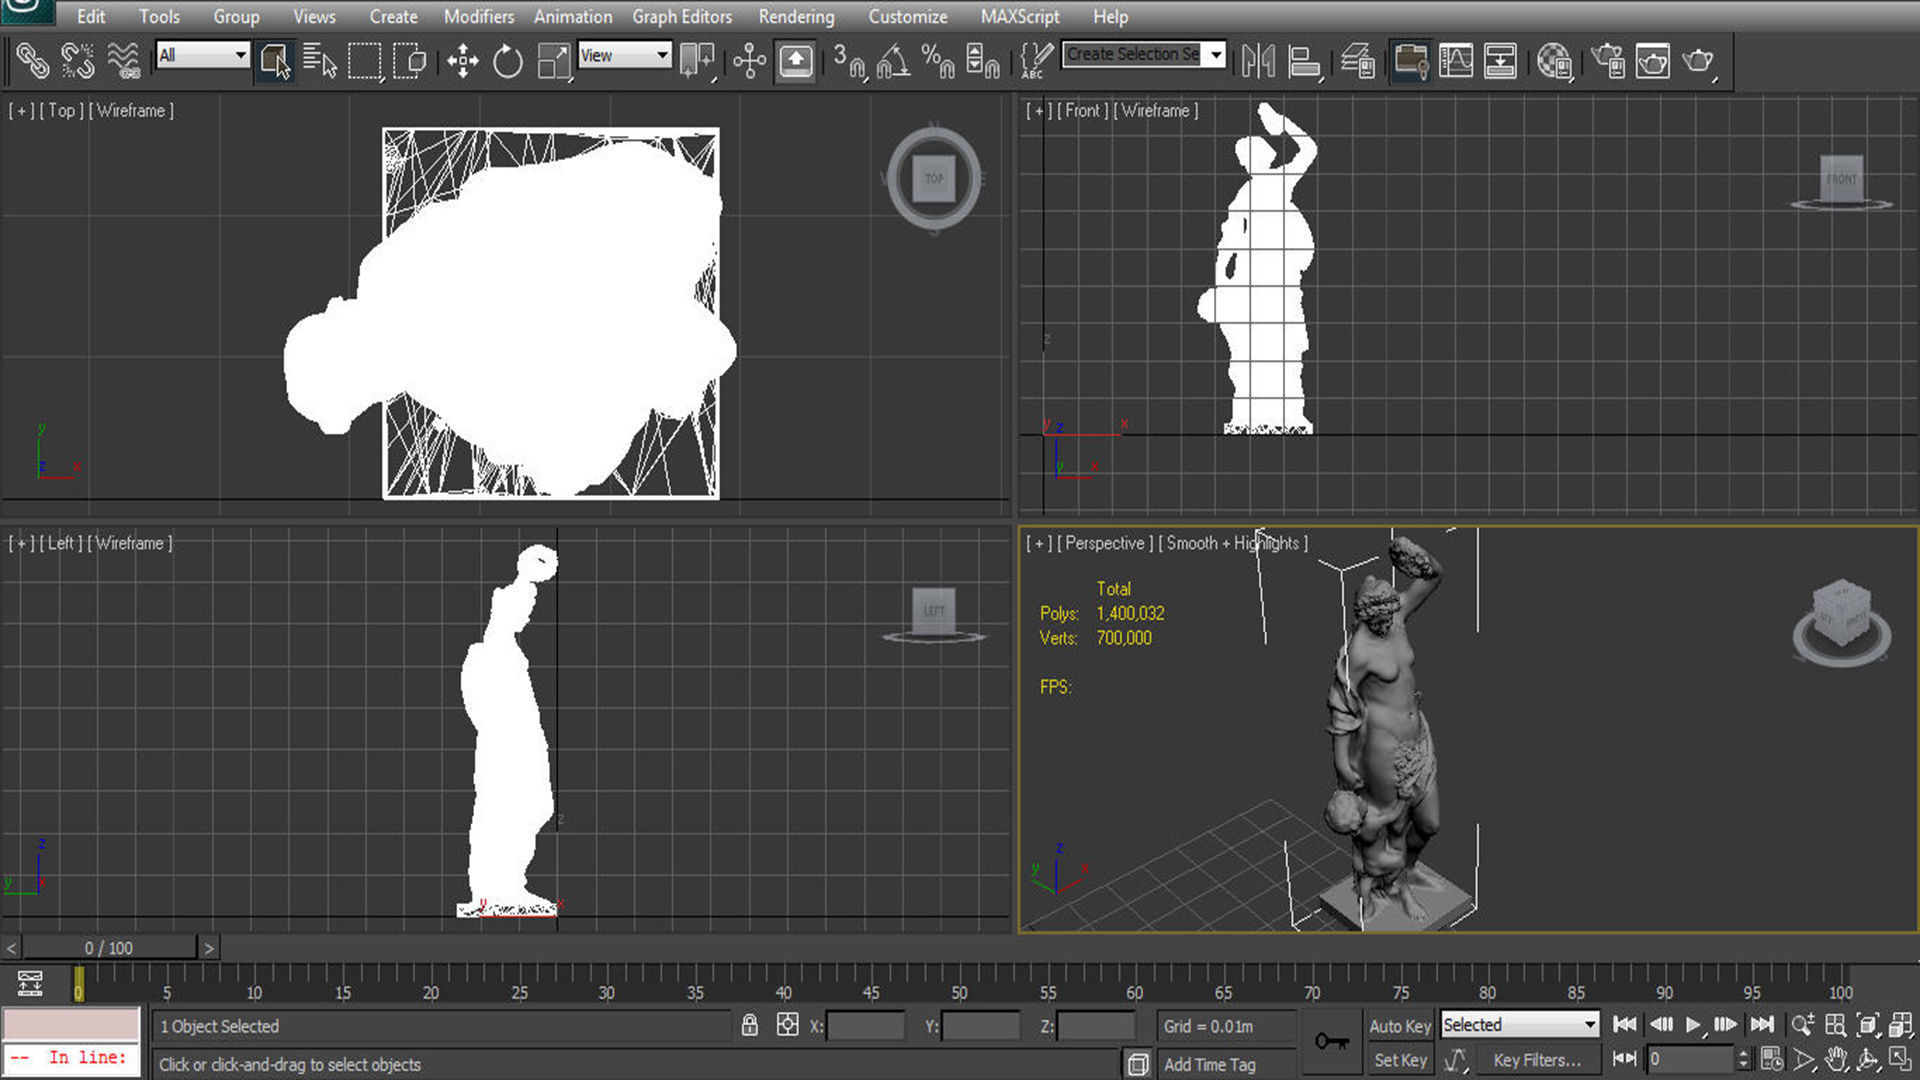Screen dimensions: 1920x1080
Task: Click the time slider right arrow
Action: click(209, 948)
